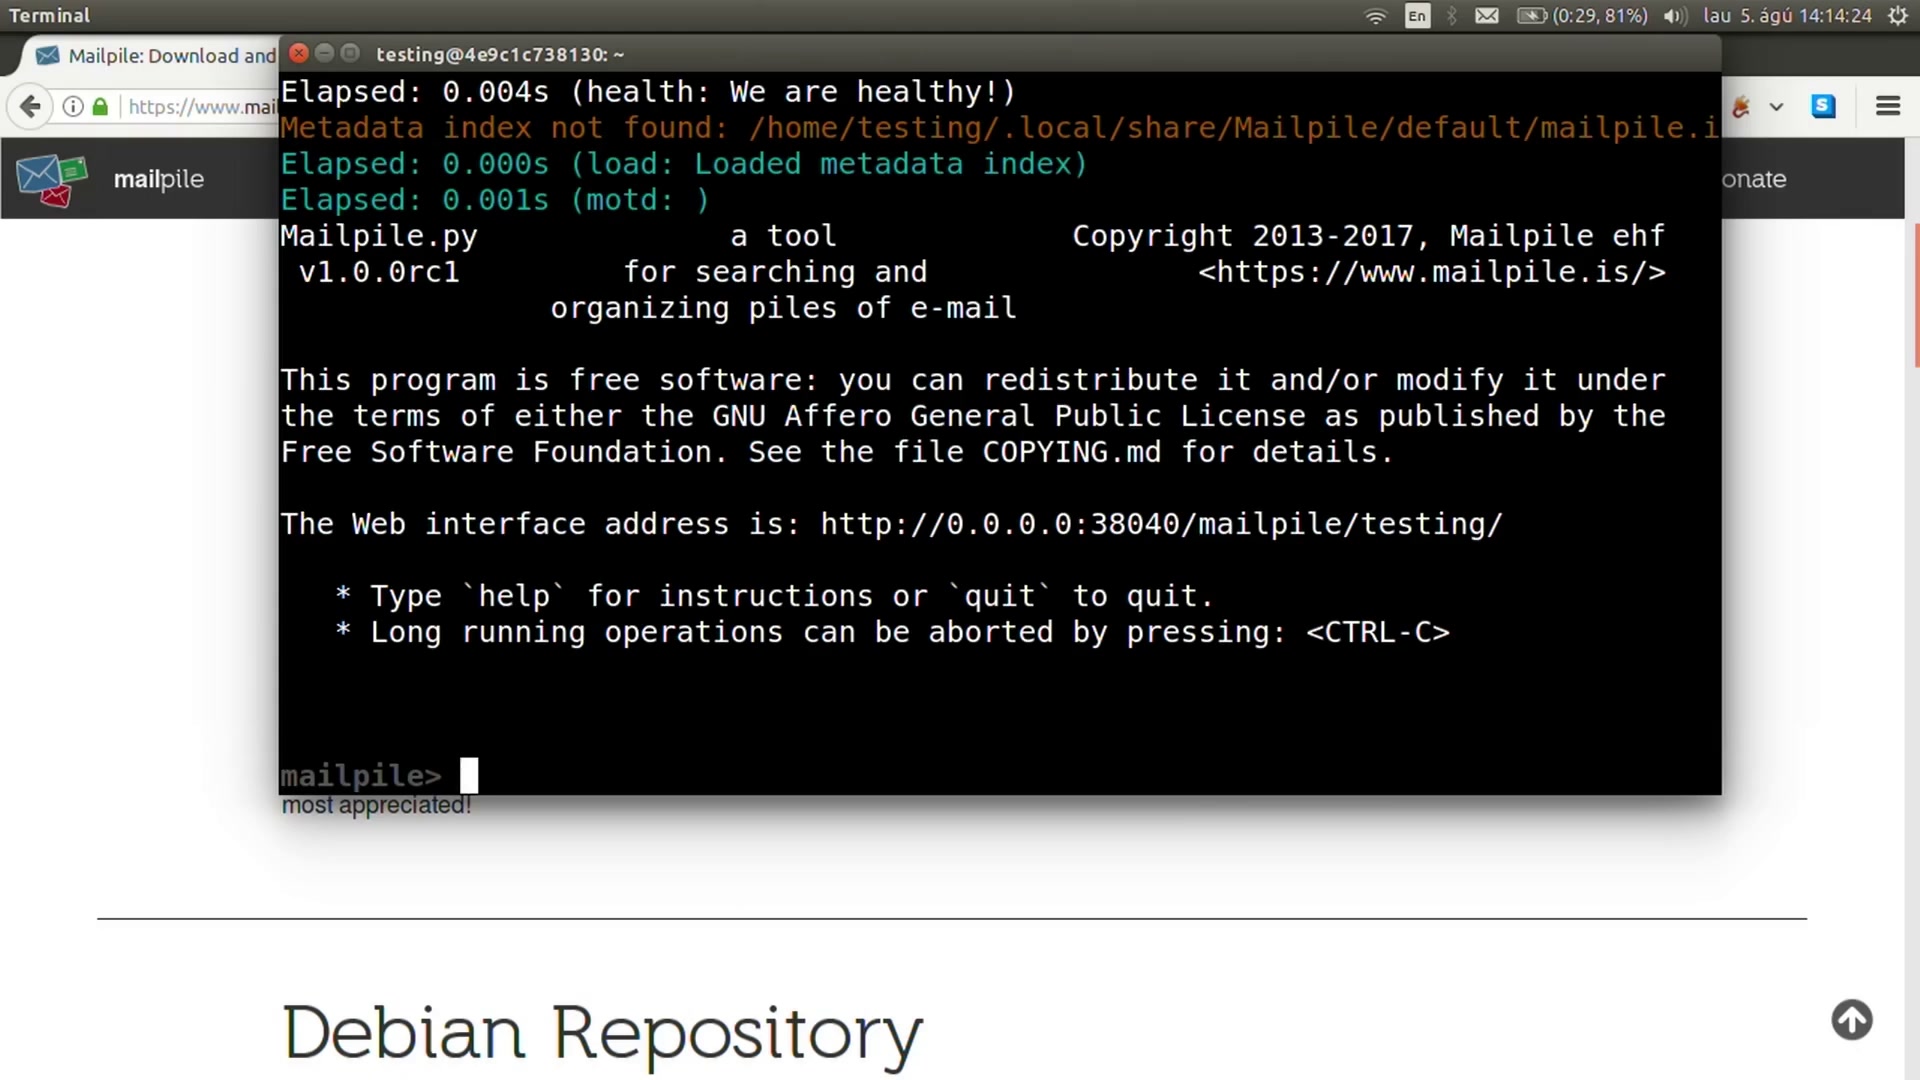
Task: Click the browser page vertical scrollbar
Action: [1916, 296]
